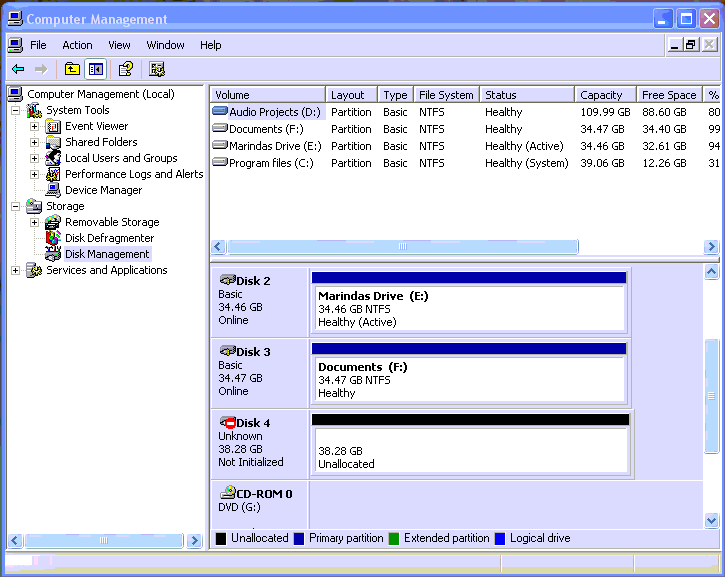Click the Up one level folder icon

click(x=72, y=69)
